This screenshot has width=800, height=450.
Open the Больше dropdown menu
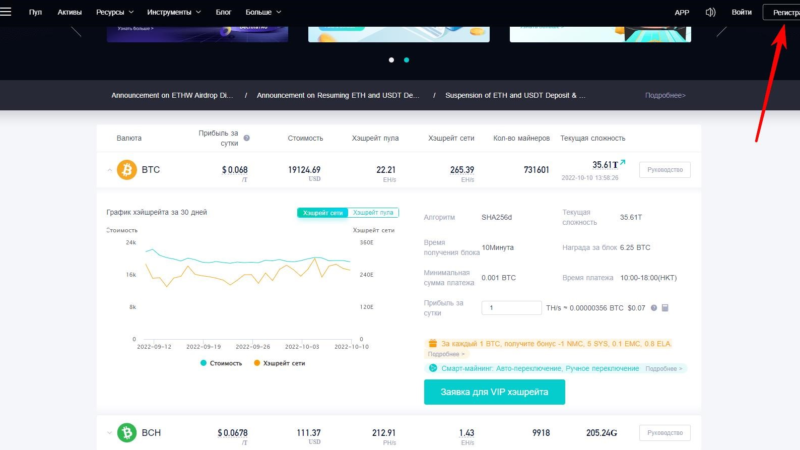click(x=263, y=12)
